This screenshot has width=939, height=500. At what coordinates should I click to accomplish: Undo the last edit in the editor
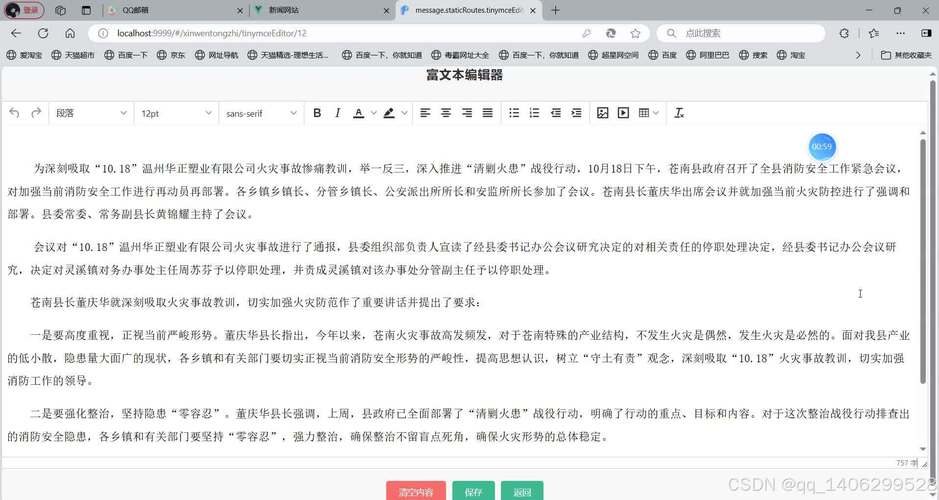[x=14, y=113]
